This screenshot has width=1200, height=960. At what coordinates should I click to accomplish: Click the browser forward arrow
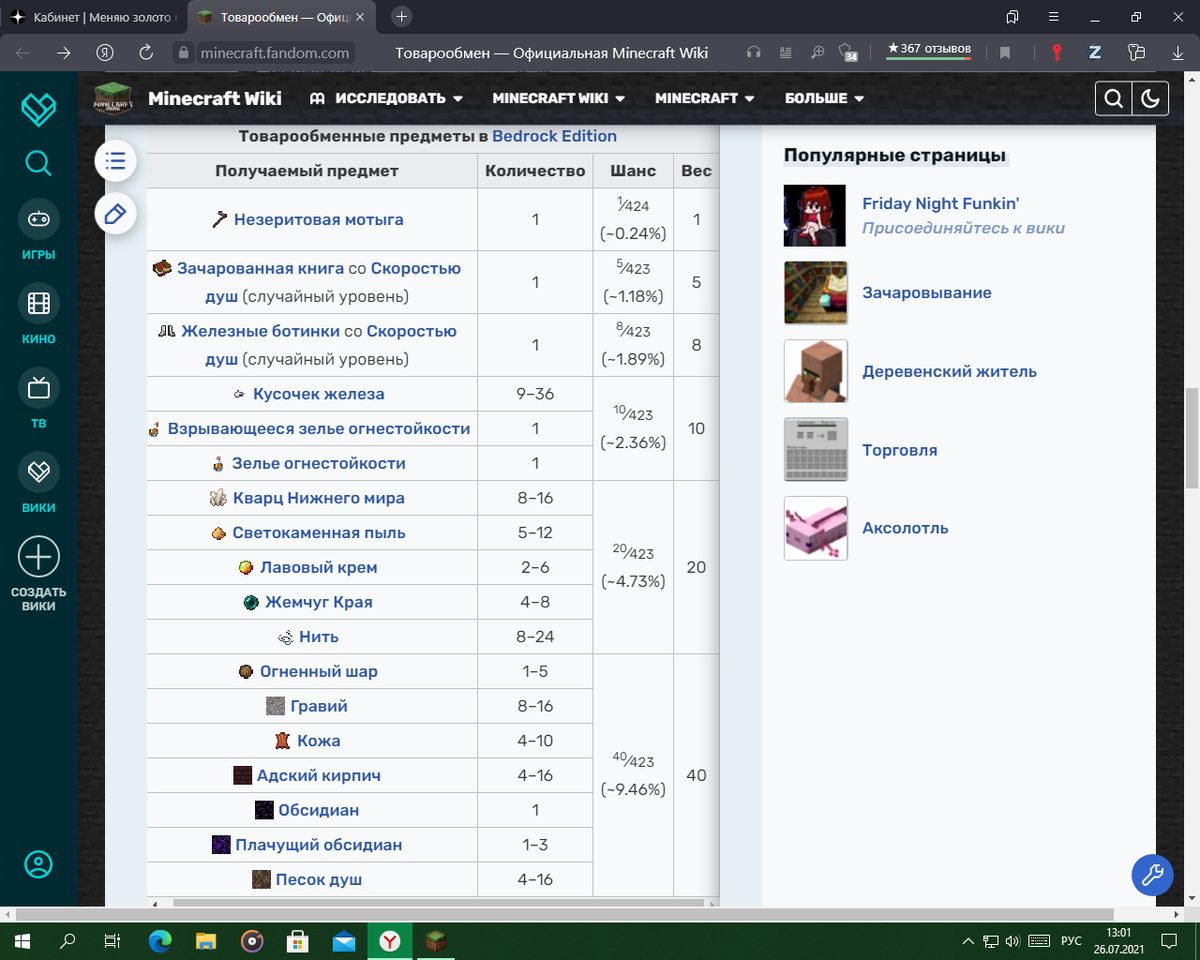coord(64,53)
